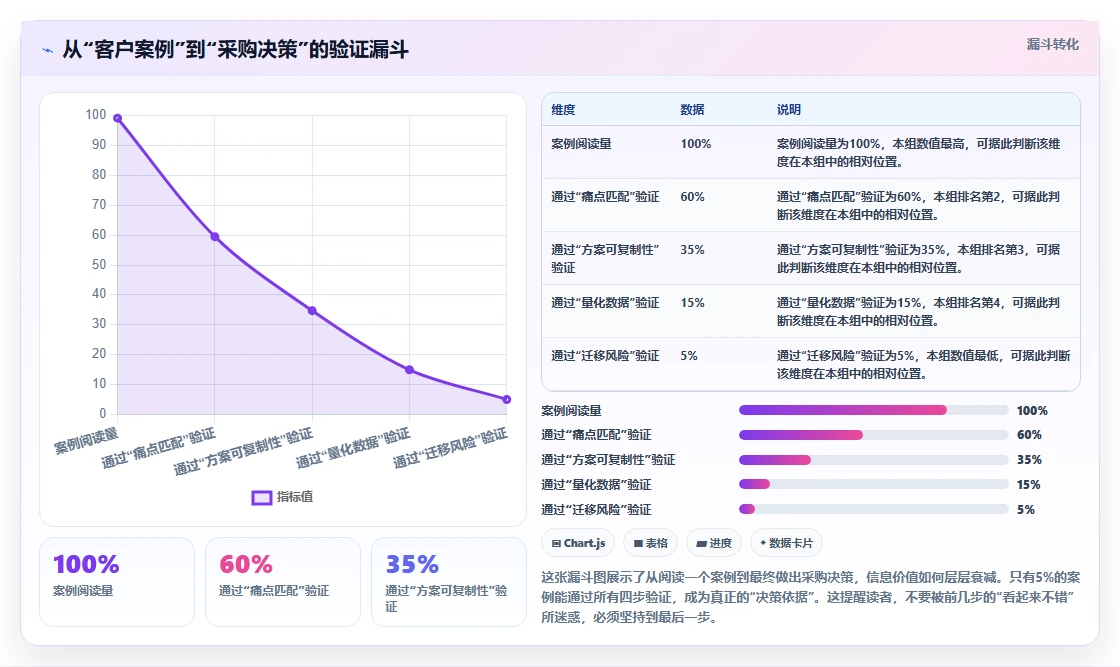The width and height of the screenshot is (1120, 667).
Task: Click the 说明 column header
Action: tap(789, 109)
